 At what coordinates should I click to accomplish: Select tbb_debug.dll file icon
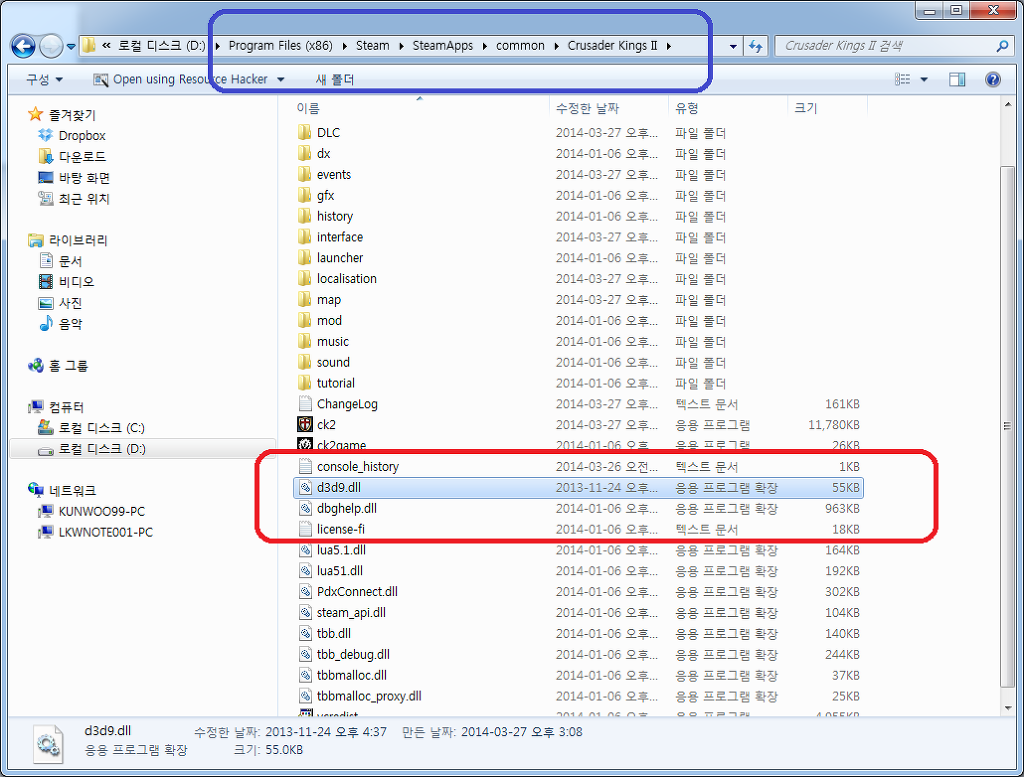pyautogui.click(x=305, y=654)
